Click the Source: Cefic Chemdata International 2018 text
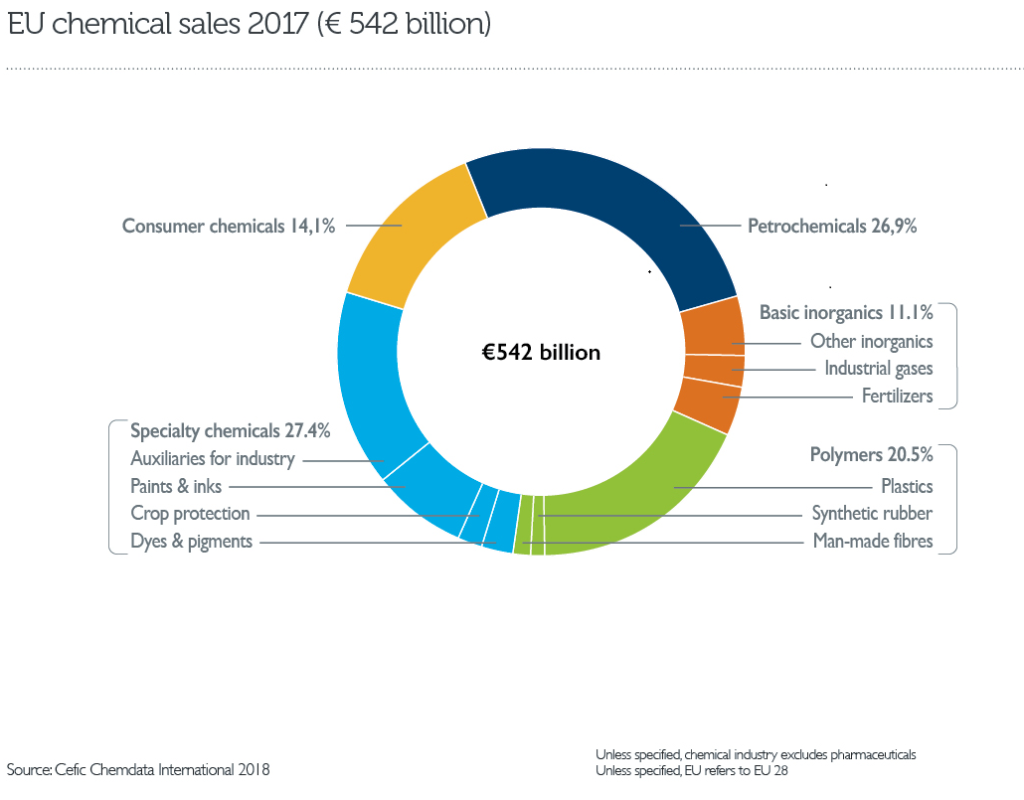 [138, 770]
